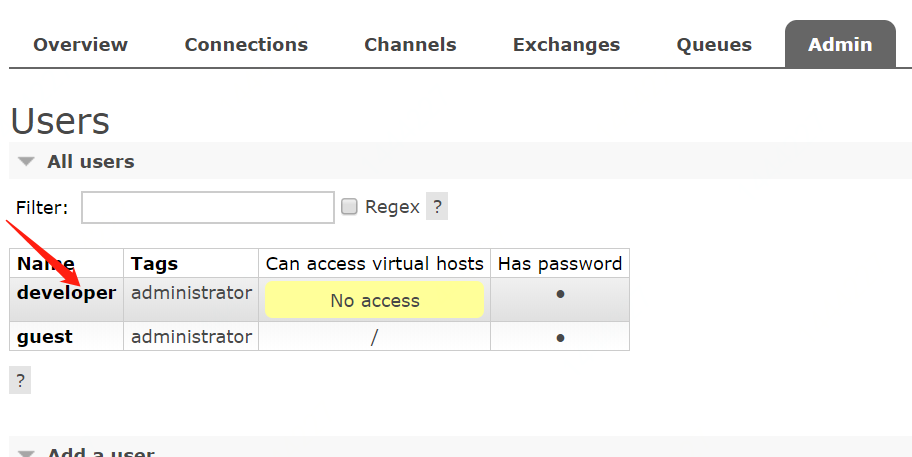Collapse the All users section
This screenshot has height=457, width=912.
(x=90, y=161)
